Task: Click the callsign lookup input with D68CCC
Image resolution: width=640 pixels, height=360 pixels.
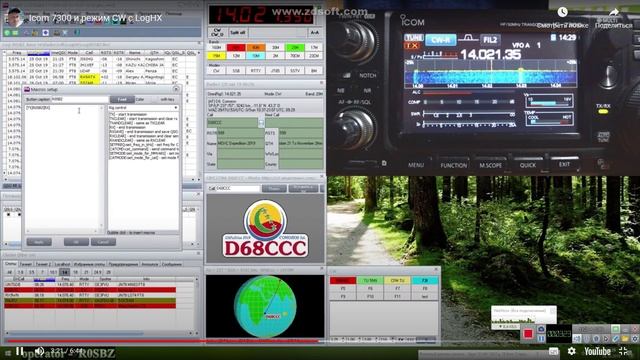Action: pos(238,189)
